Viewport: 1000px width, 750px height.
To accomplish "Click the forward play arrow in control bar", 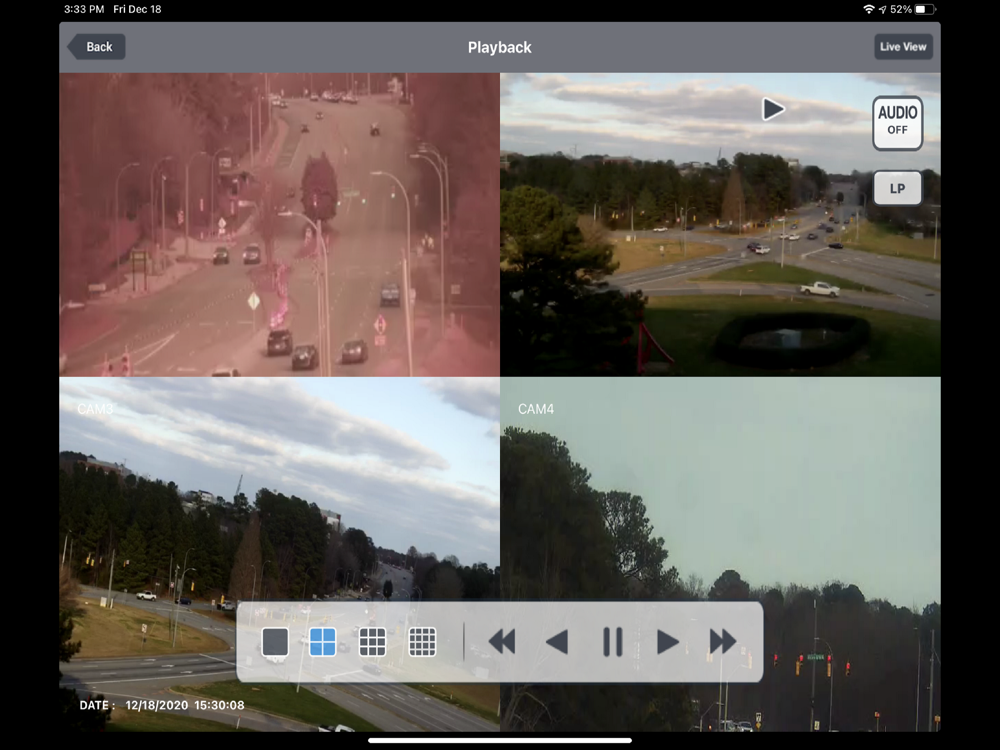I will pos(667,642).
